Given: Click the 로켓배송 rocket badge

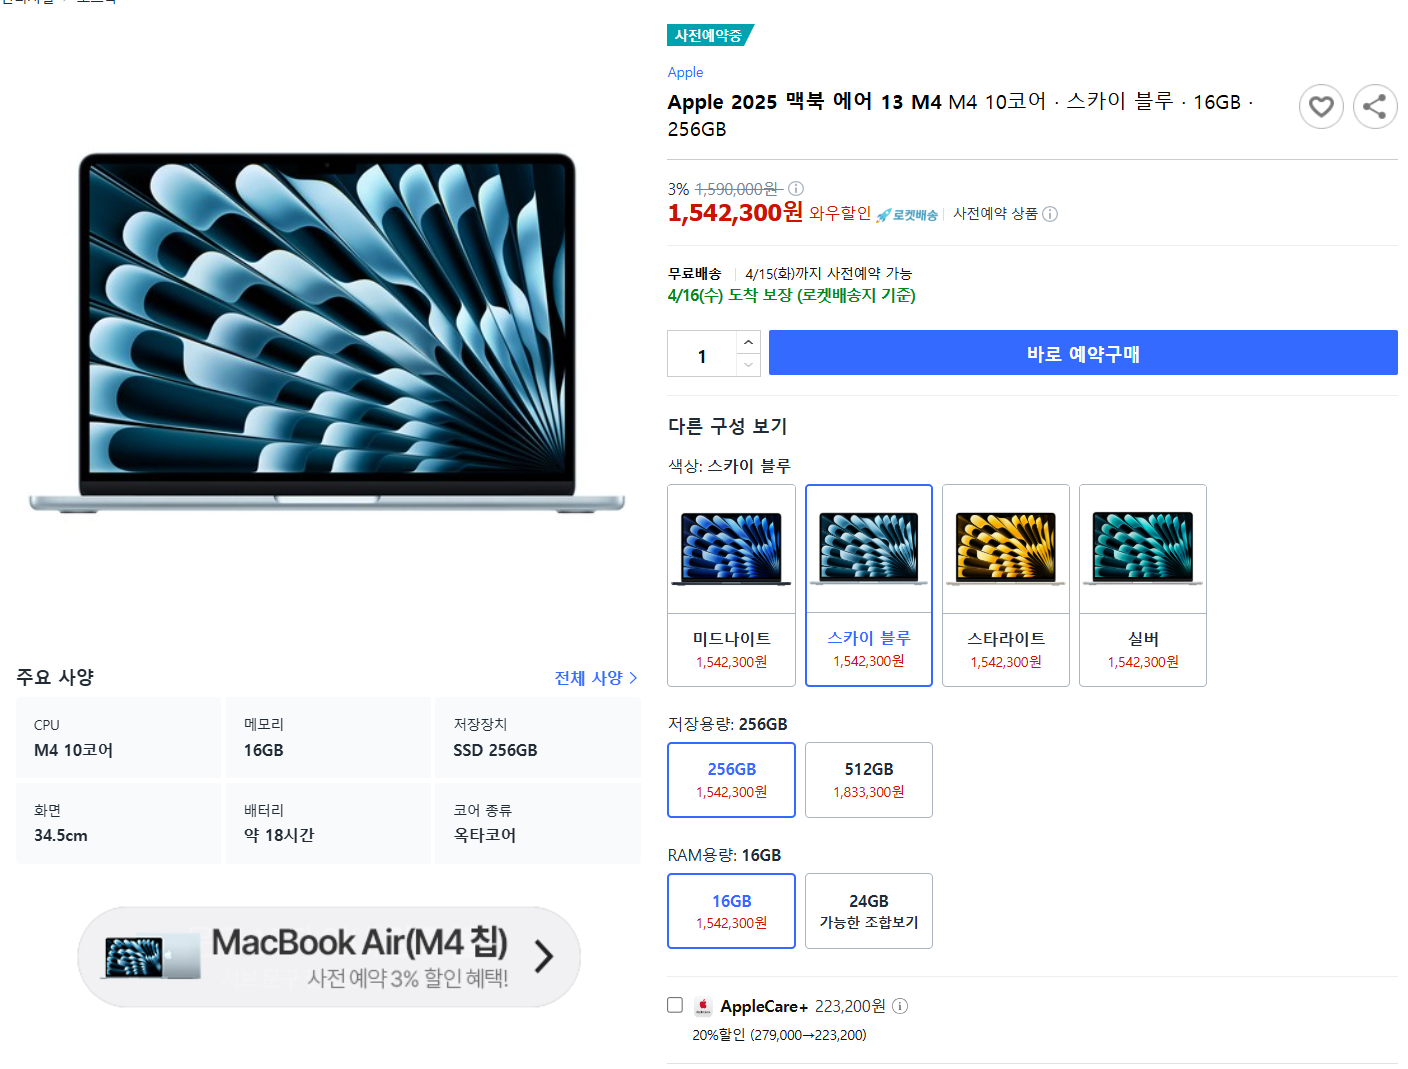Looking at the screenshot, I should (x=907, y=215).
